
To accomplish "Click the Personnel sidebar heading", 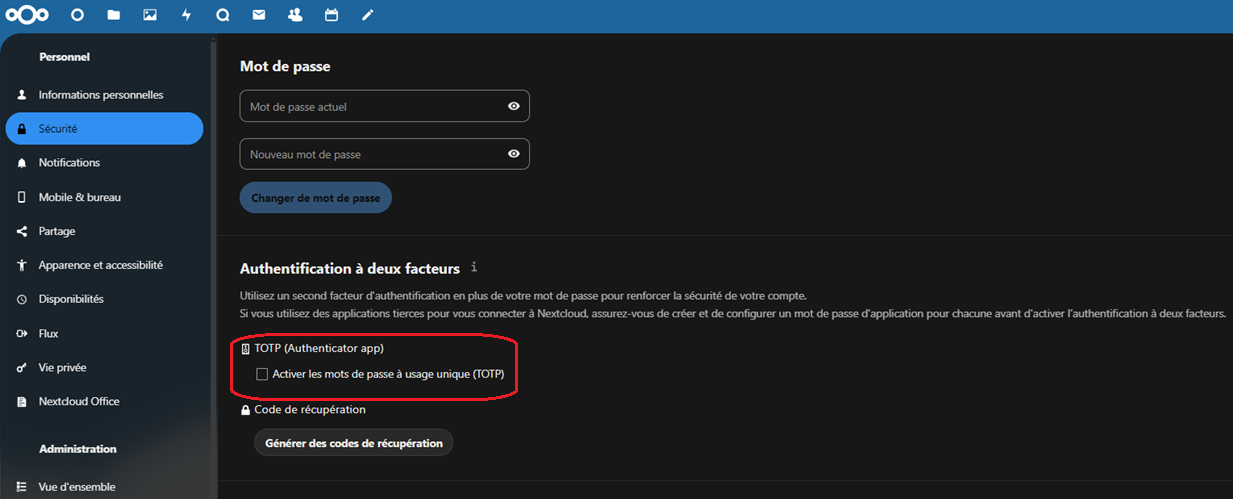I will coord(64,57).
